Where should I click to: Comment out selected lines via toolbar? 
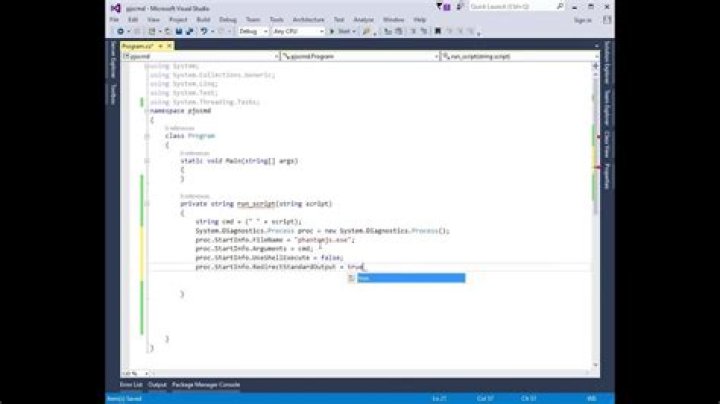[413, 31]
